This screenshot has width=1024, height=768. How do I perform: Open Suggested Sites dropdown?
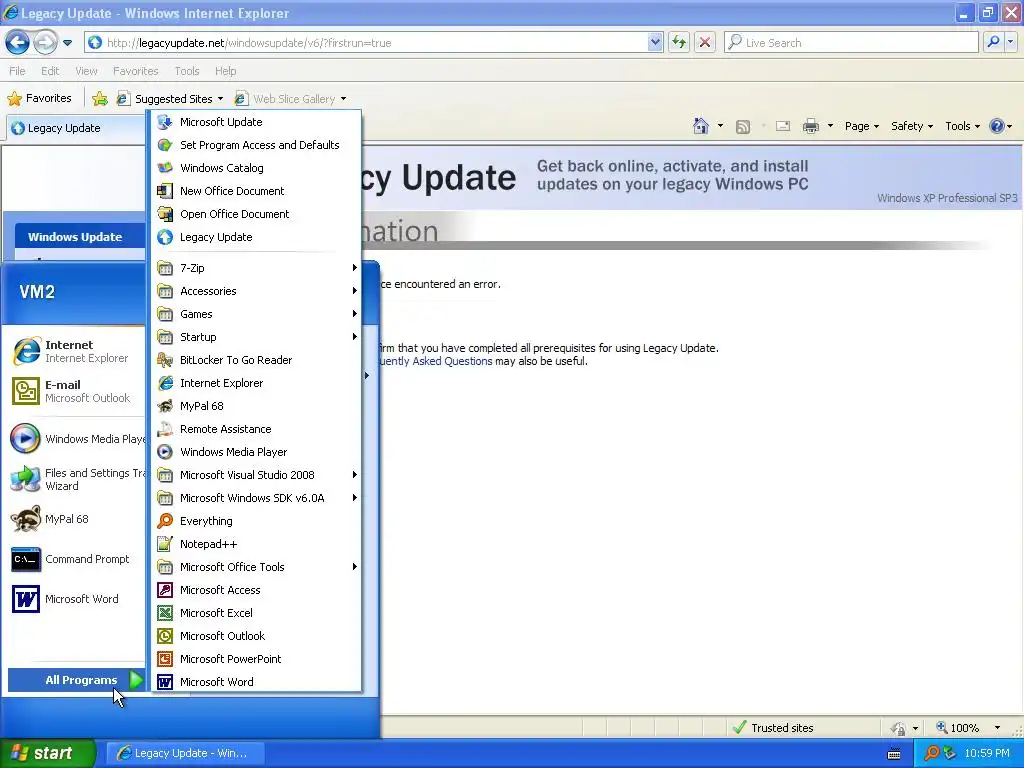(172, 99)
